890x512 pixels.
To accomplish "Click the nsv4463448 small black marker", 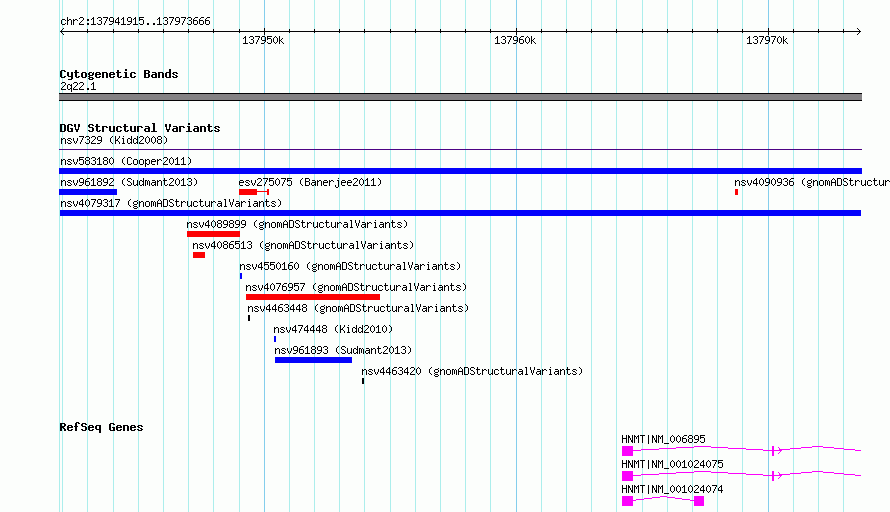I will click(249, 318).
